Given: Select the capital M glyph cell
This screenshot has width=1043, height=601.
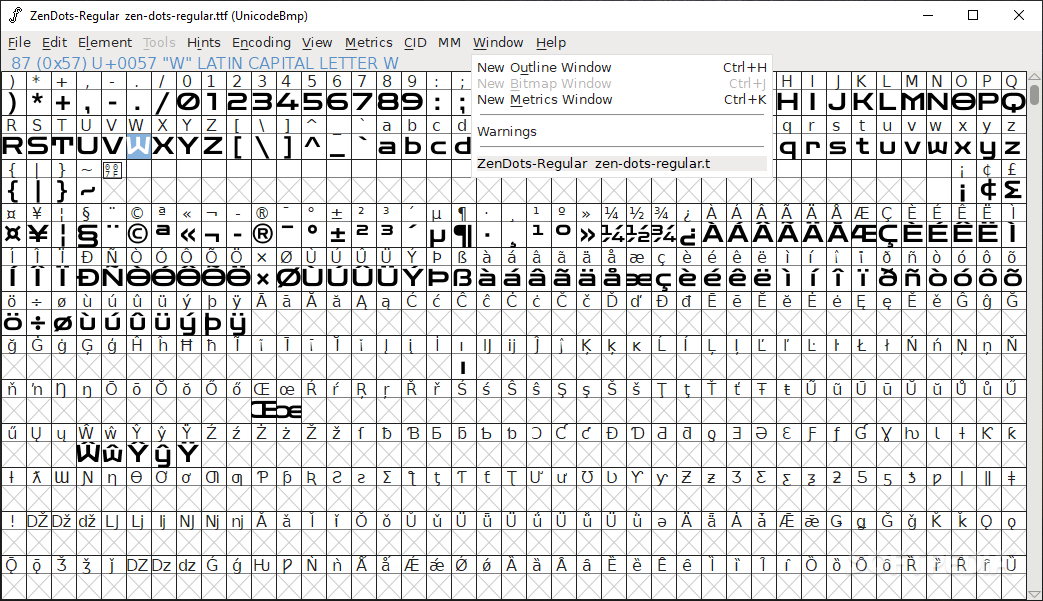Looking at the screenshot, I should coord(912,102).
